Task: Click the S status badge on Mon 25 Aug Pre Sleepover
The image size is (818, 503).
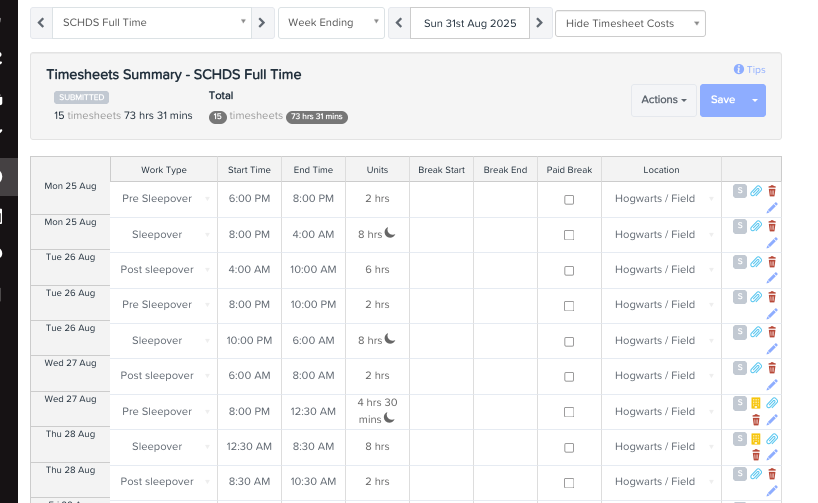Action: coord(740,191)
